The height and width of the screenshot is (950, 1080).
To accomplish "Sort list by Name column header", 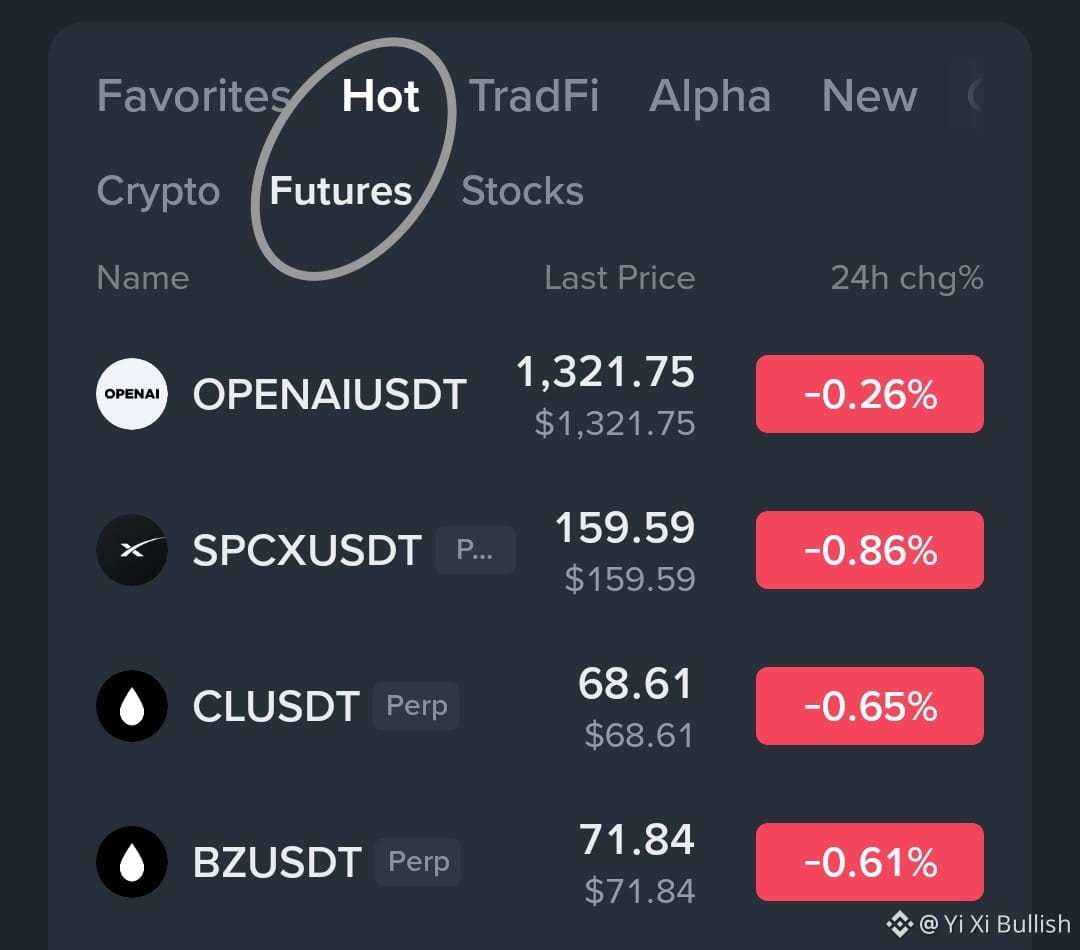I will [143, 278].
